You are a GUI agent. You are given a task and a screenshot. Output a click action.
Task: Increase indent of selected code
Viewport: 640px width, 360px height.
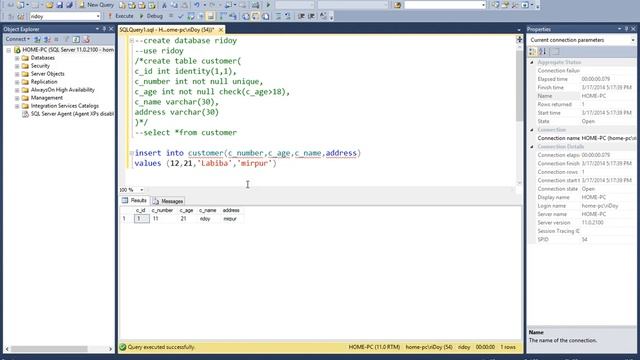pos(311,16)
